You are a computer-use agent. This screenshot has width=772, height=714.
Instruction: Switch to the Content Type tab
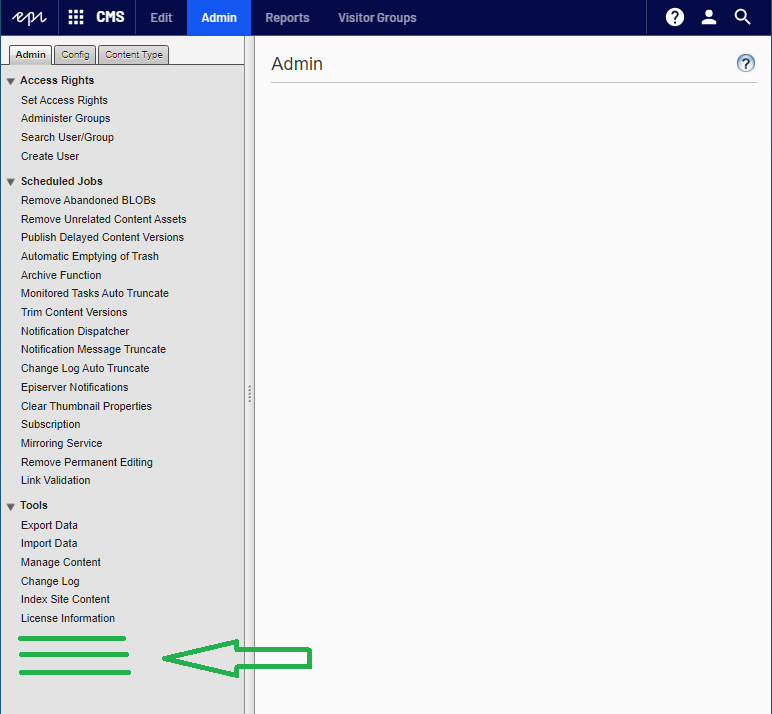click(133, 55)
